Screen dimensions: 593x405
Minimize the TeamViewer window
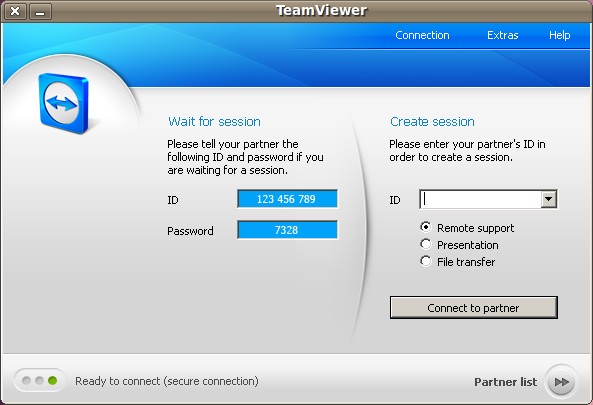(40, 11)
